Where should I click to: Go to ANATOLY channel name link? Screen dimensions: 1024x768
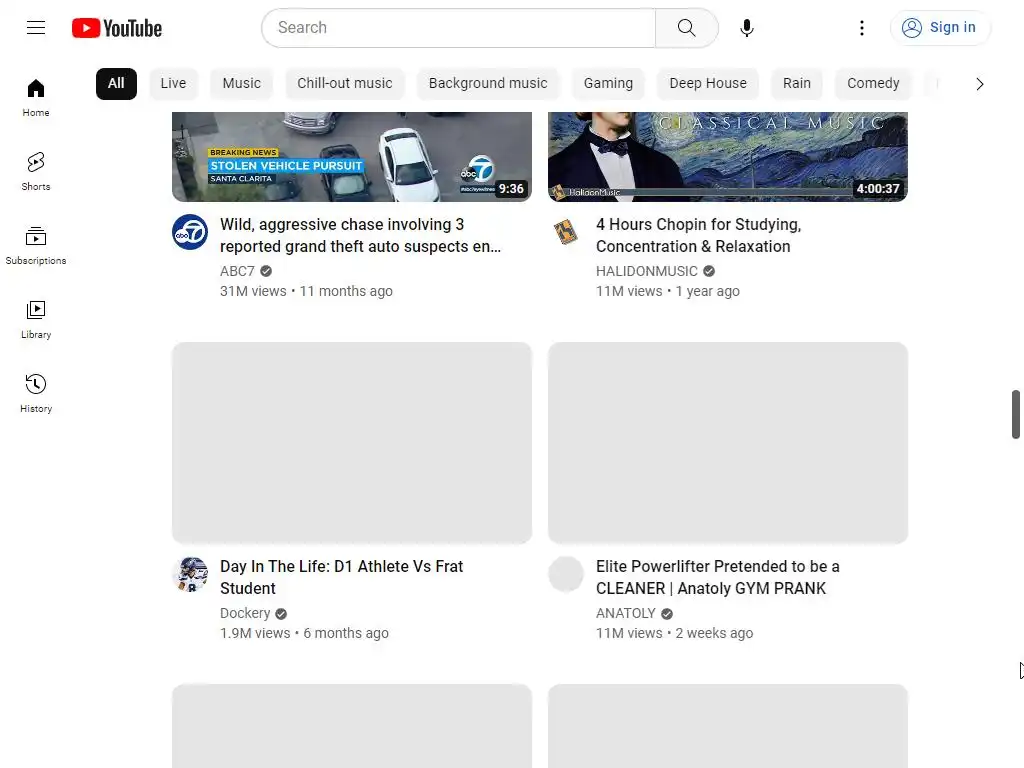(626, 613)
